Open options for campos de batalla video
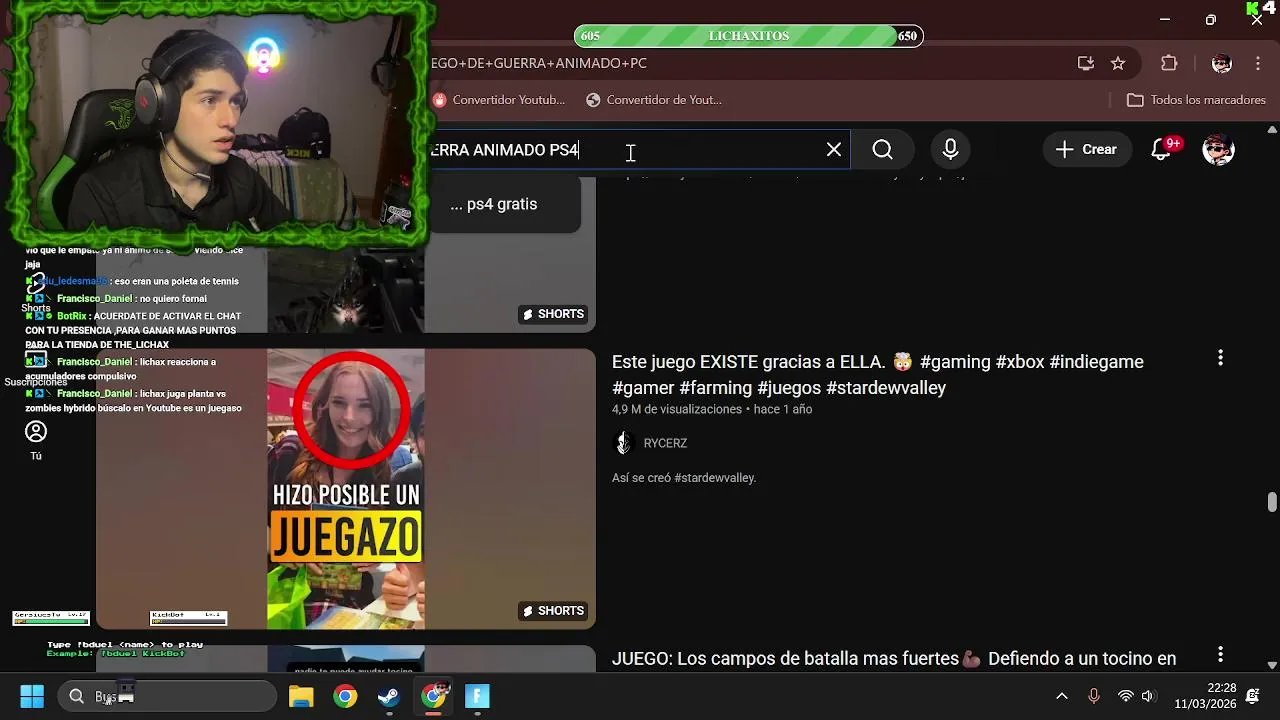 [1220, 655]
